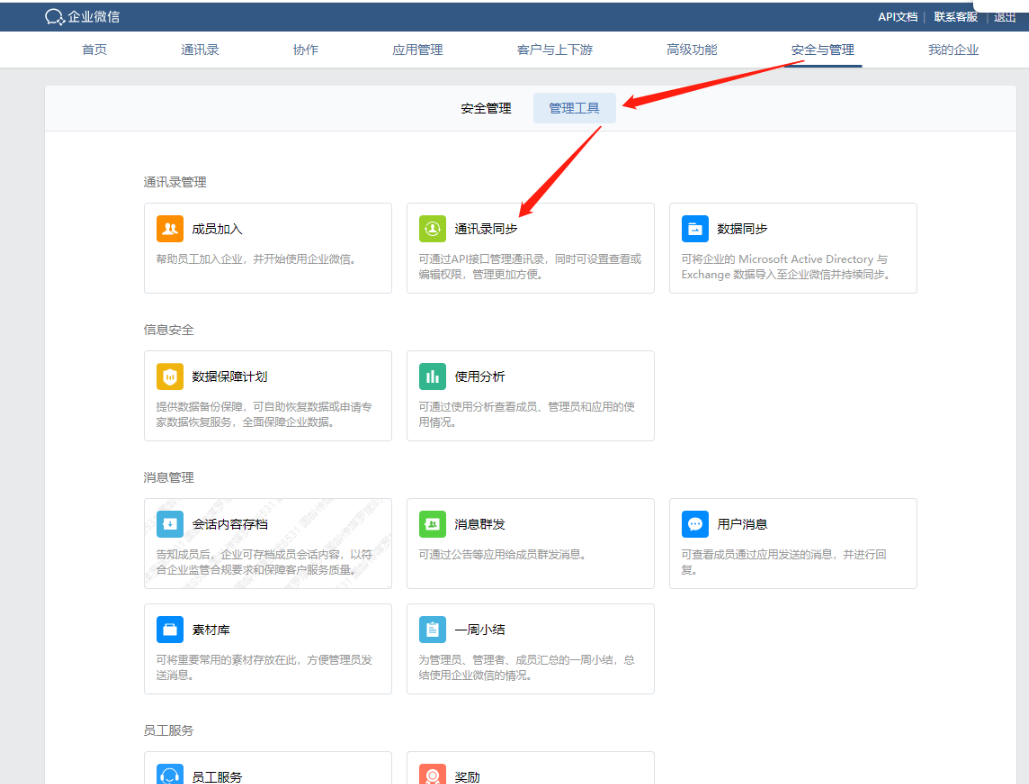Select the 管理工具 tab
The image size is (1029, 784).
tap(574, 108)
